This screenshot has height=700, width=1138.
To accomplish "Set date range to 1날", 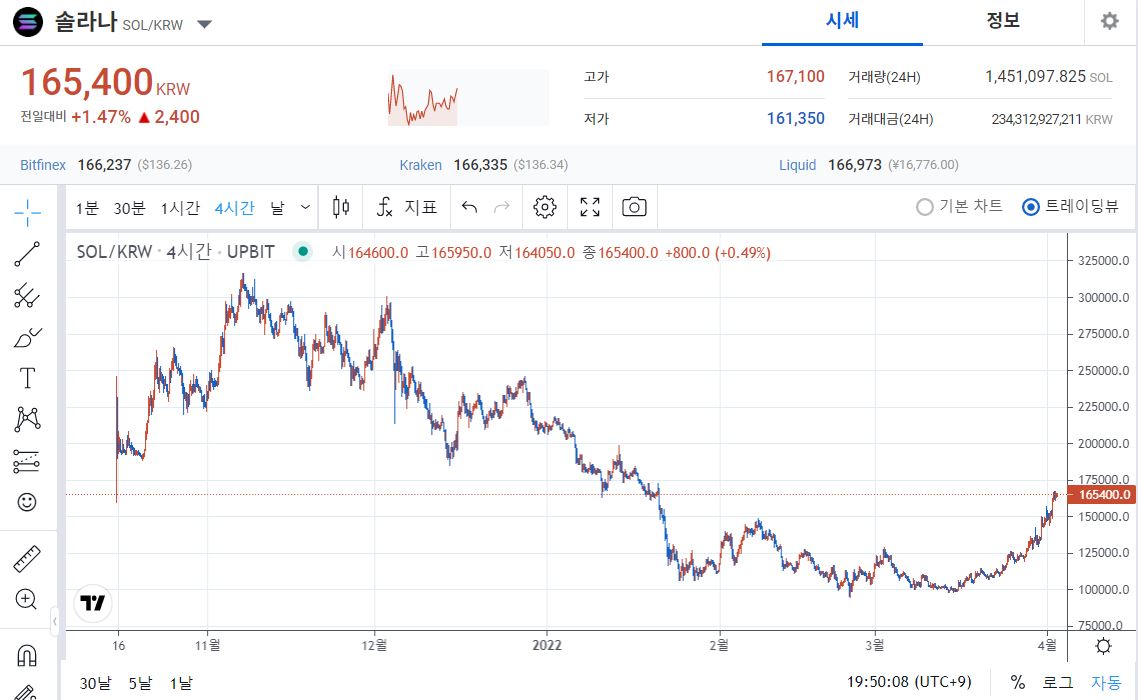I will point(181,683).
